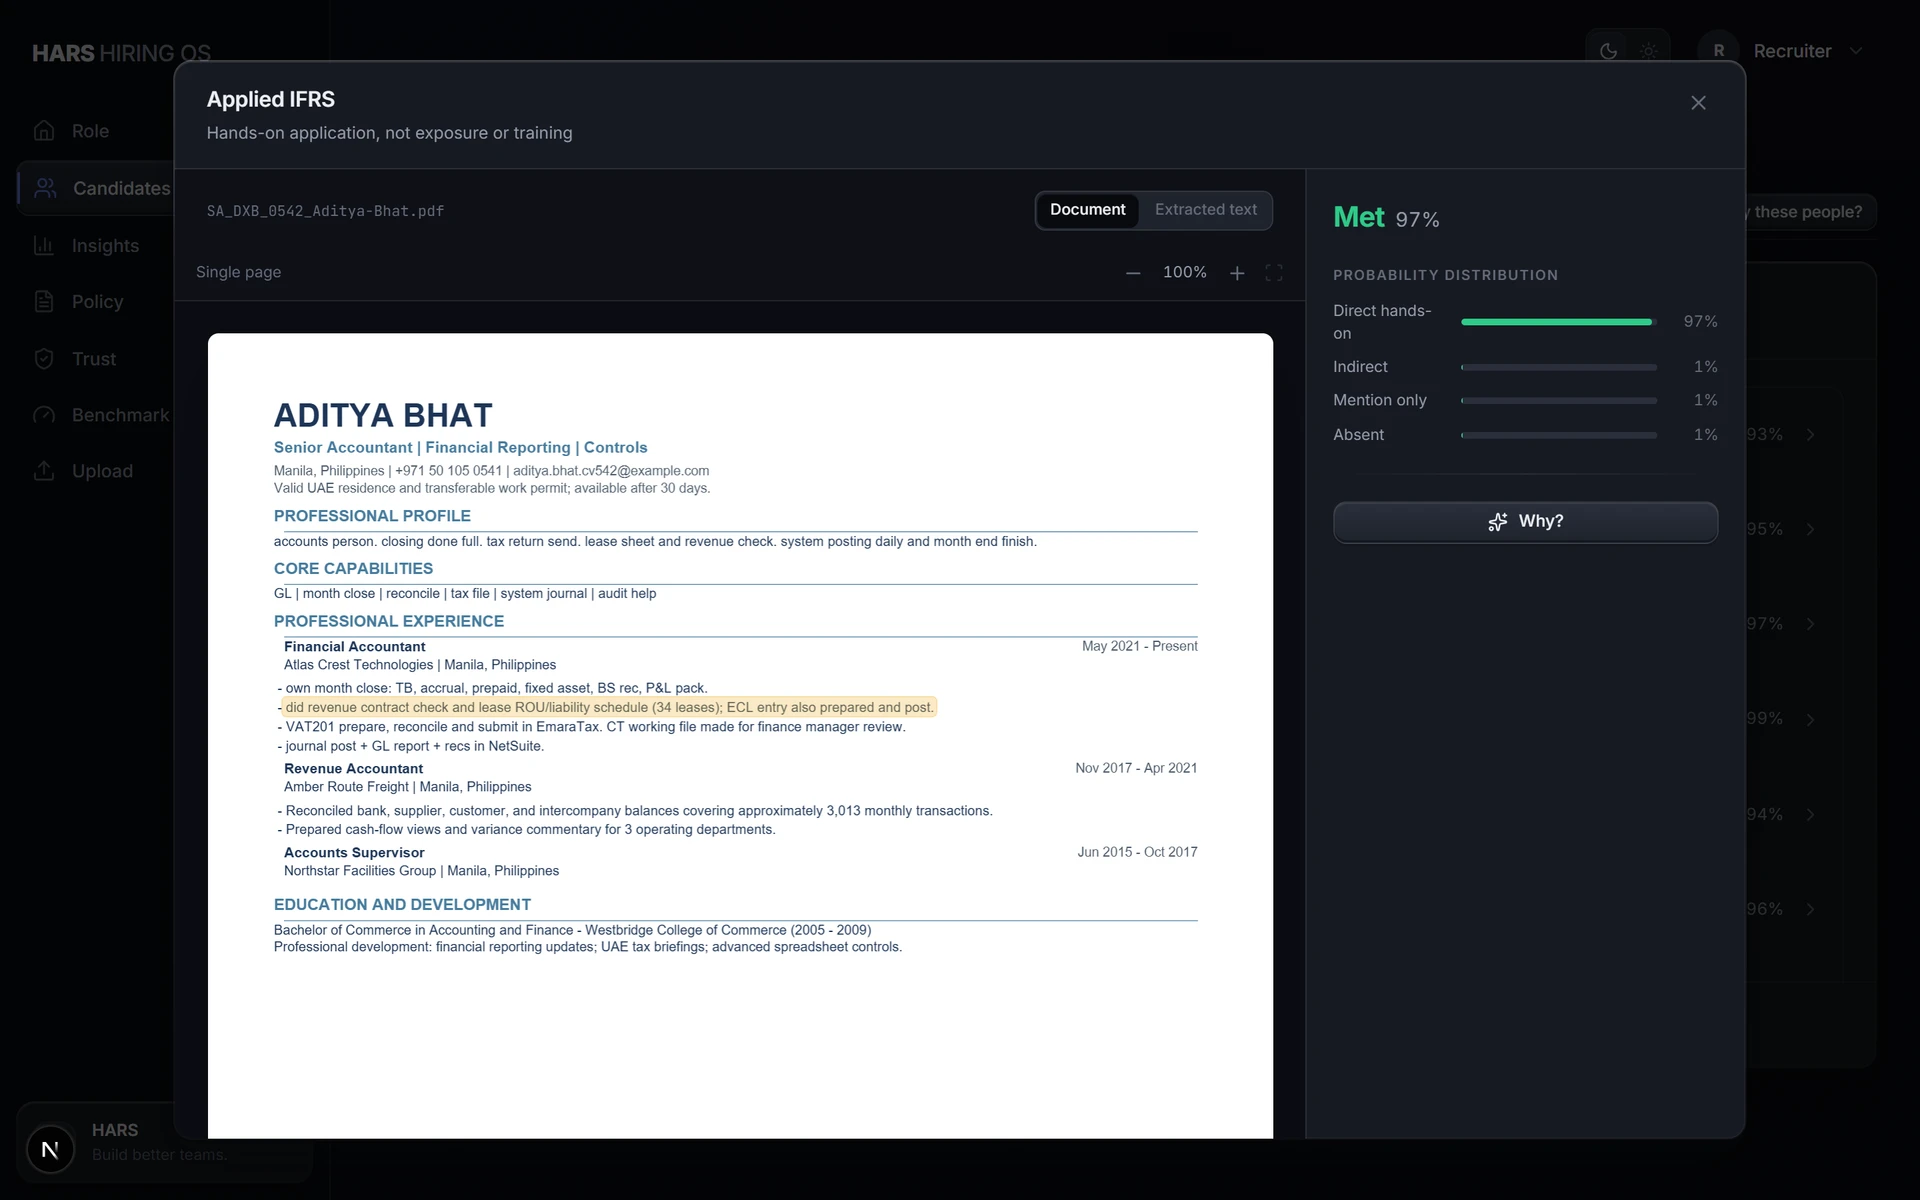Screen dimensions: 1920x1200
Task: Switch to Extracted text view
Action: [1205, 210]
